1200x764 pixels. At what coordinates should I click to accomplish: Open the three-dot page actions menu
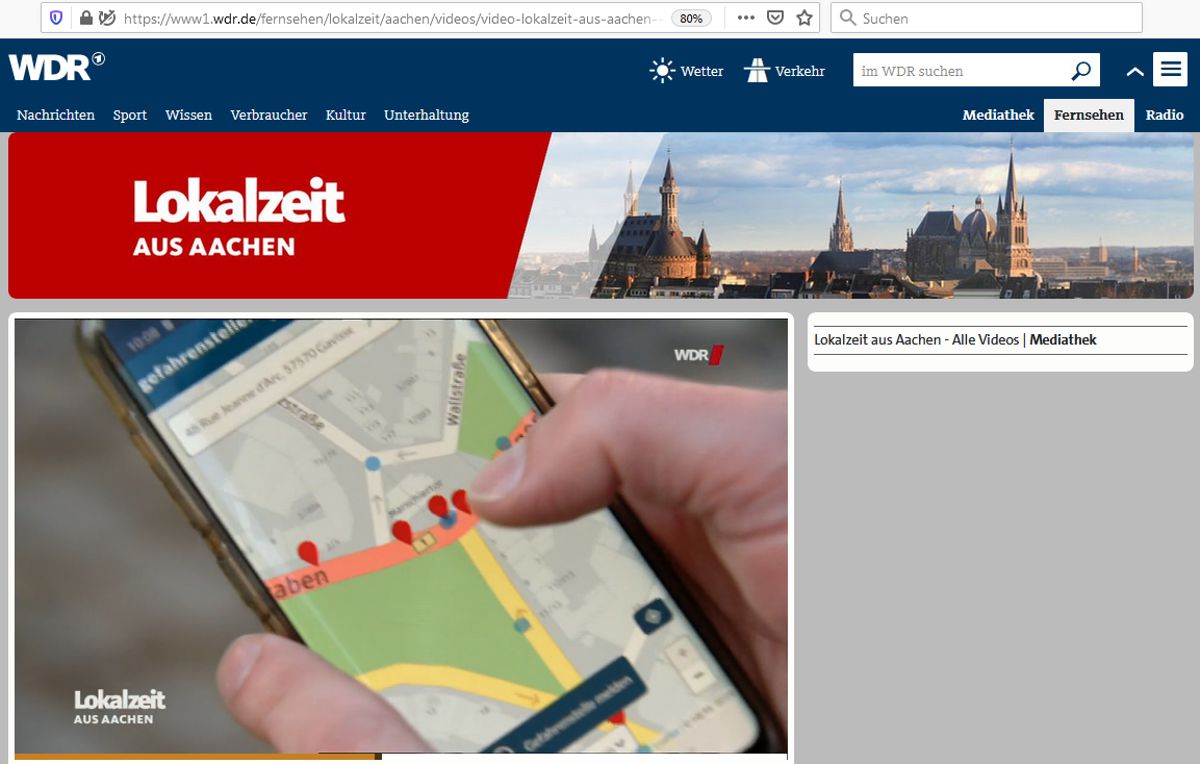pyautogui.click(x=746, y=18)
